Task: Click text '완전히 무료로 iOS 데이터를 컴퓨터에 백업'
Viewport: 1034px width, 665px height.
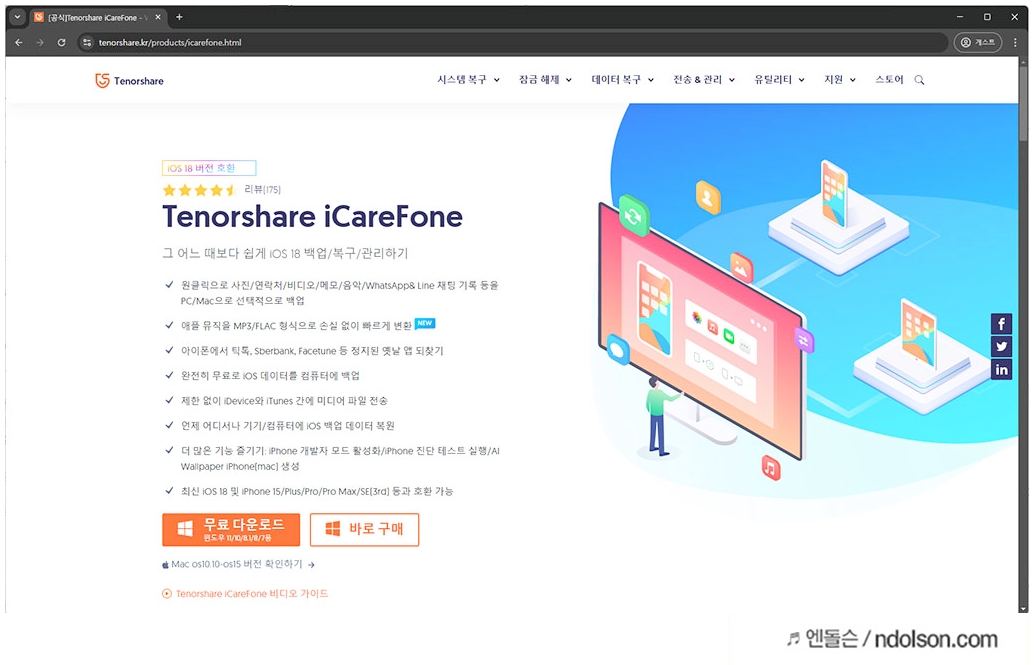Action: point(270,376)
